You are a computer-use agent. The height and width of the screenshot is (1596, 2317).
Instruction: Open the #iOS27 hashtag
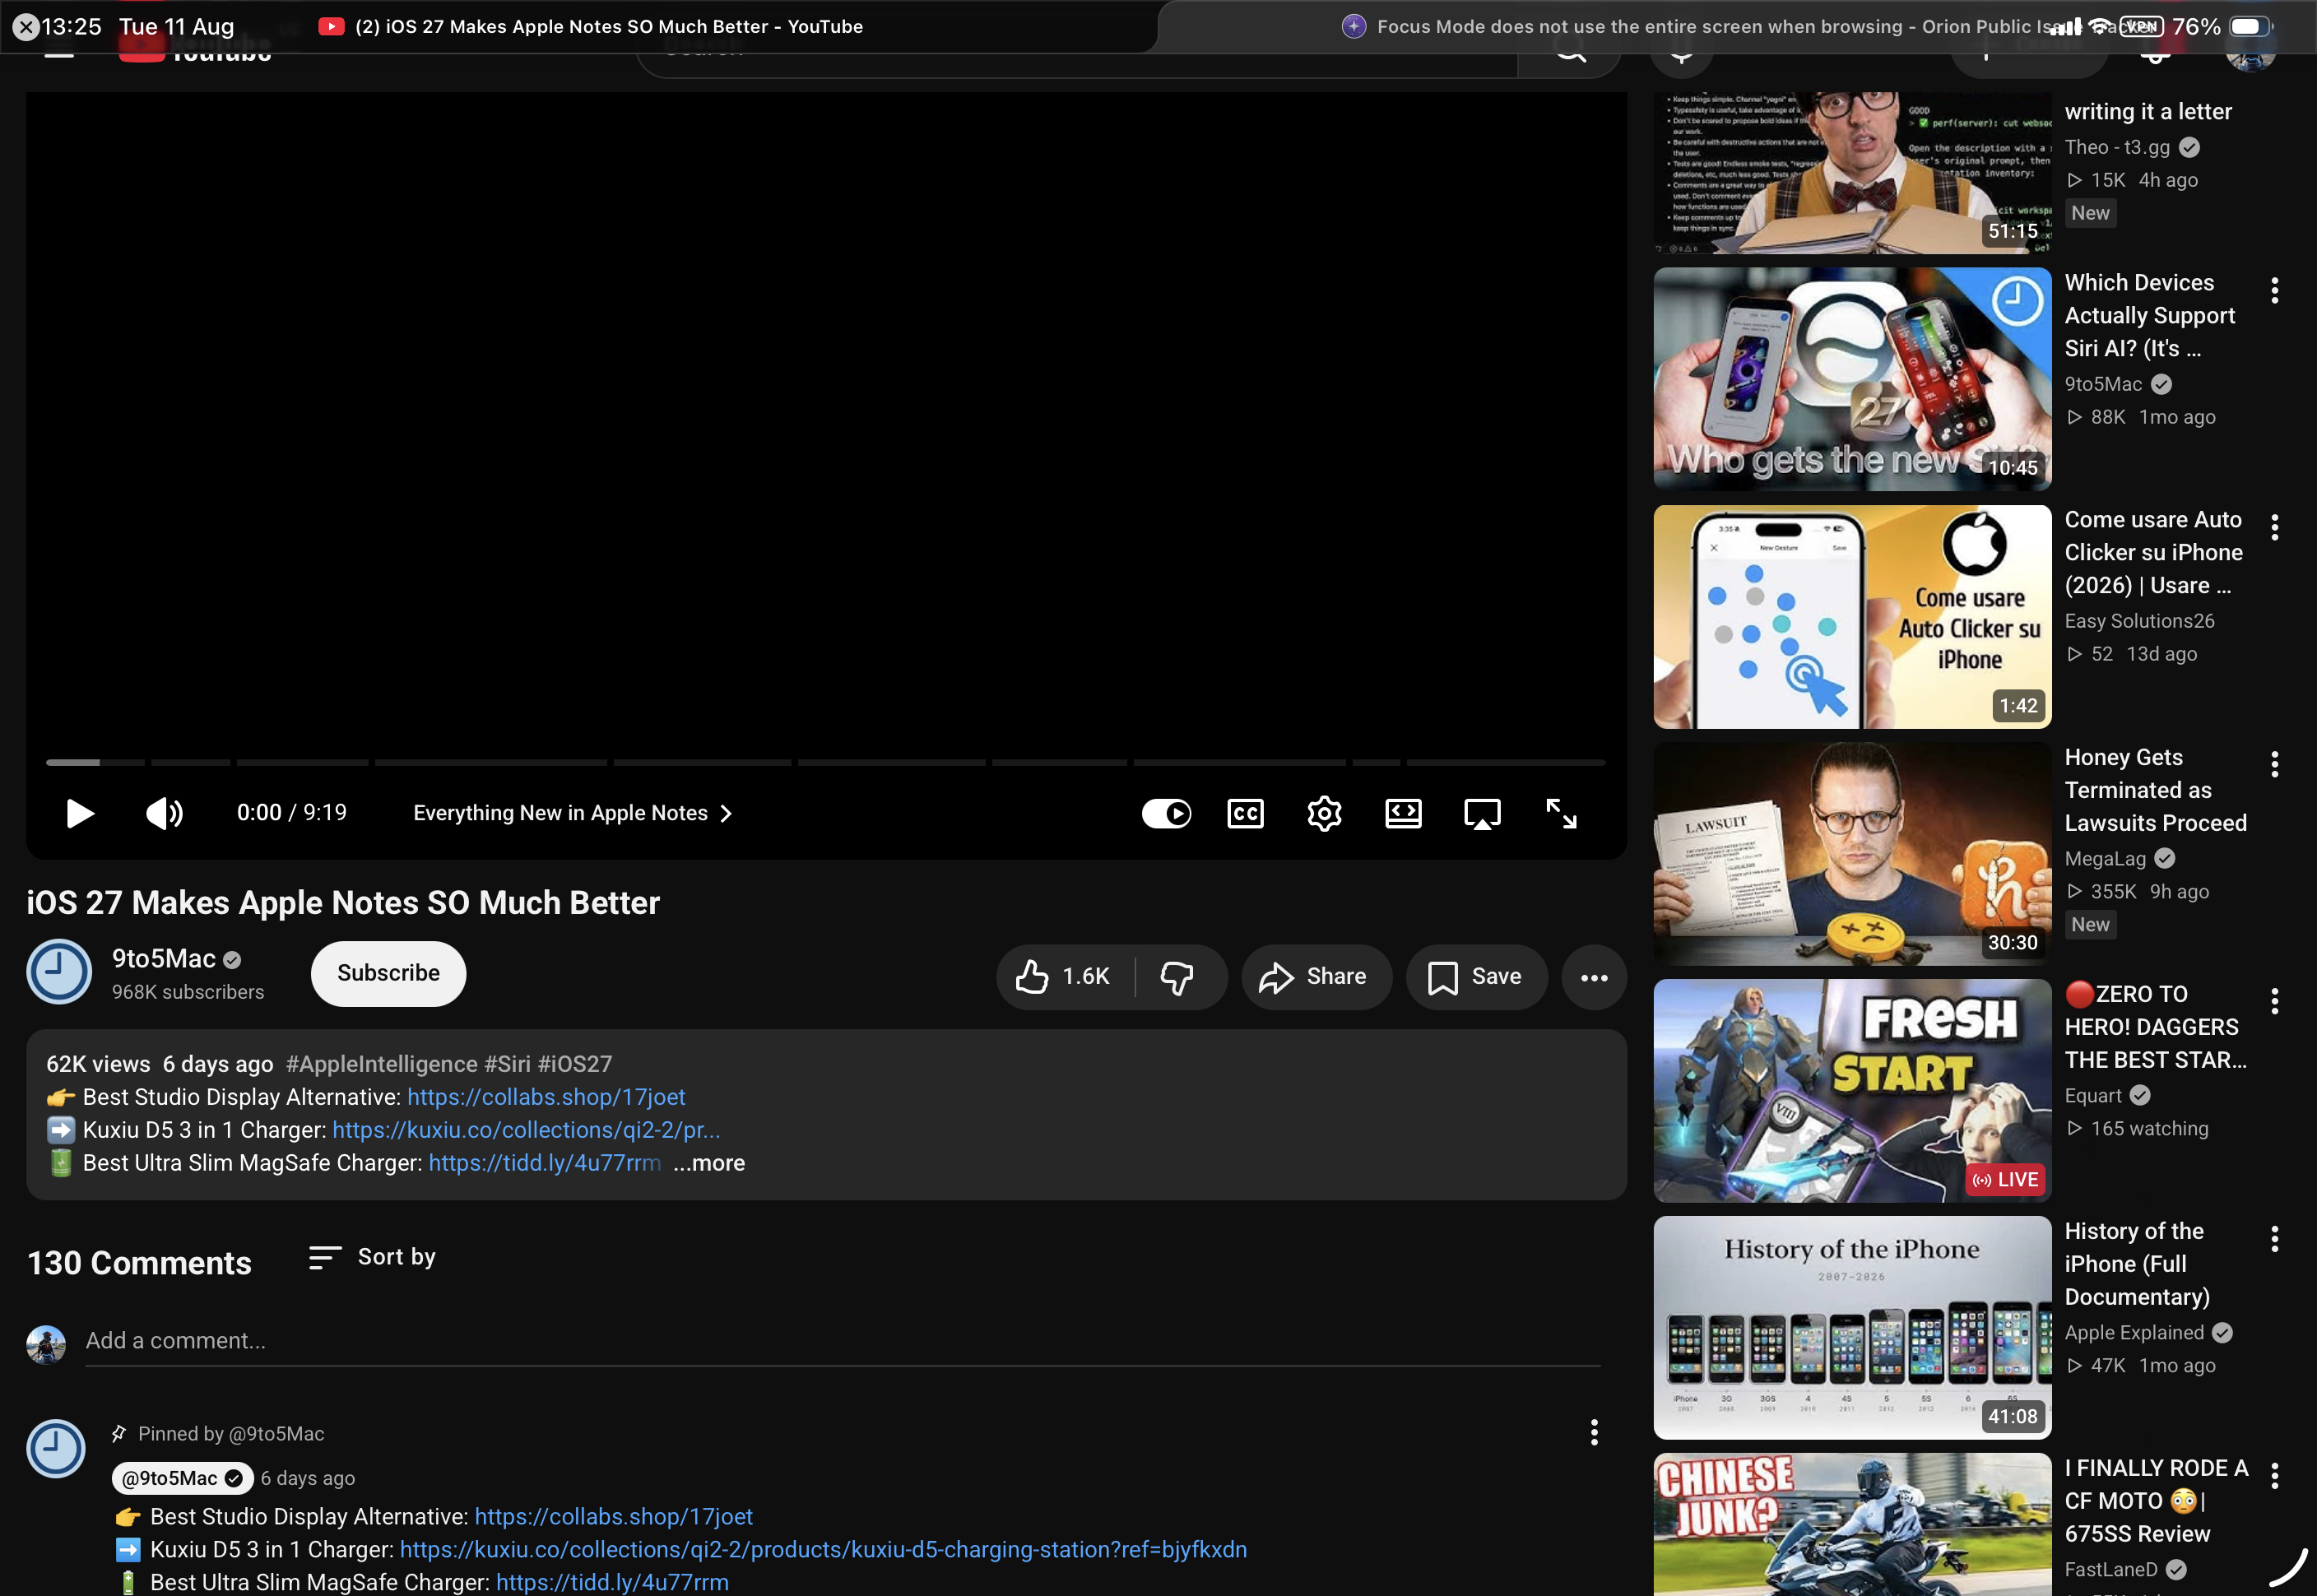pyautogui.click(x=575, y=1064)
